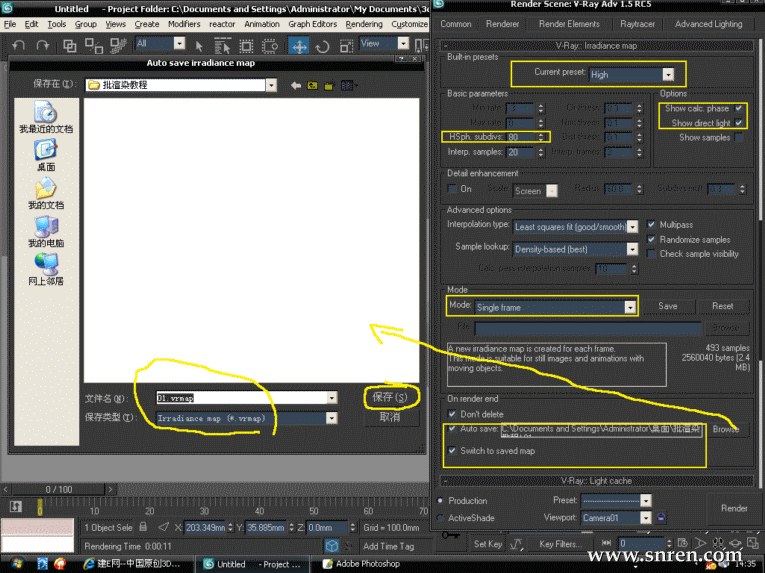Go back to previous folder in save dialog
The width and height of the screenshot is (765, 573).
296,86
